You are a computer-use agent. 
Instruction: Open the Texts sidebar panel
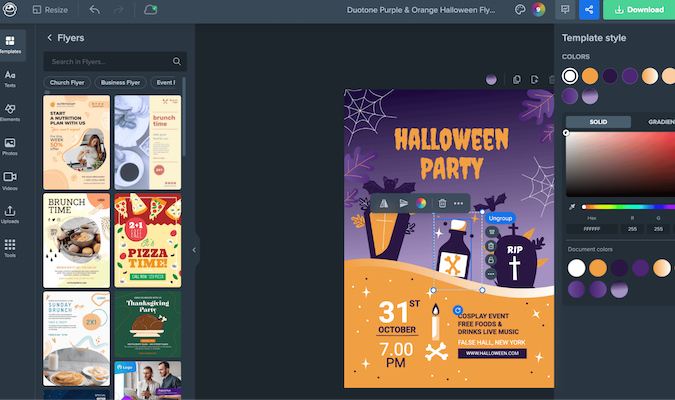(10, 79)
